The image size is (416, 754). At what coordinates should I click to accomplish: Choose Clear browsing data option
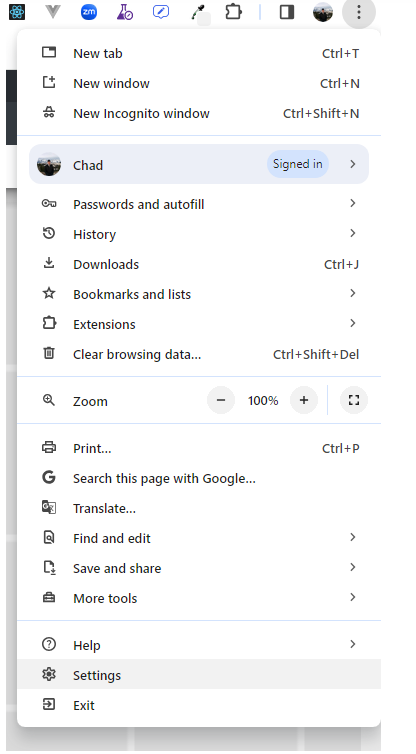click(x=199, y=354)
